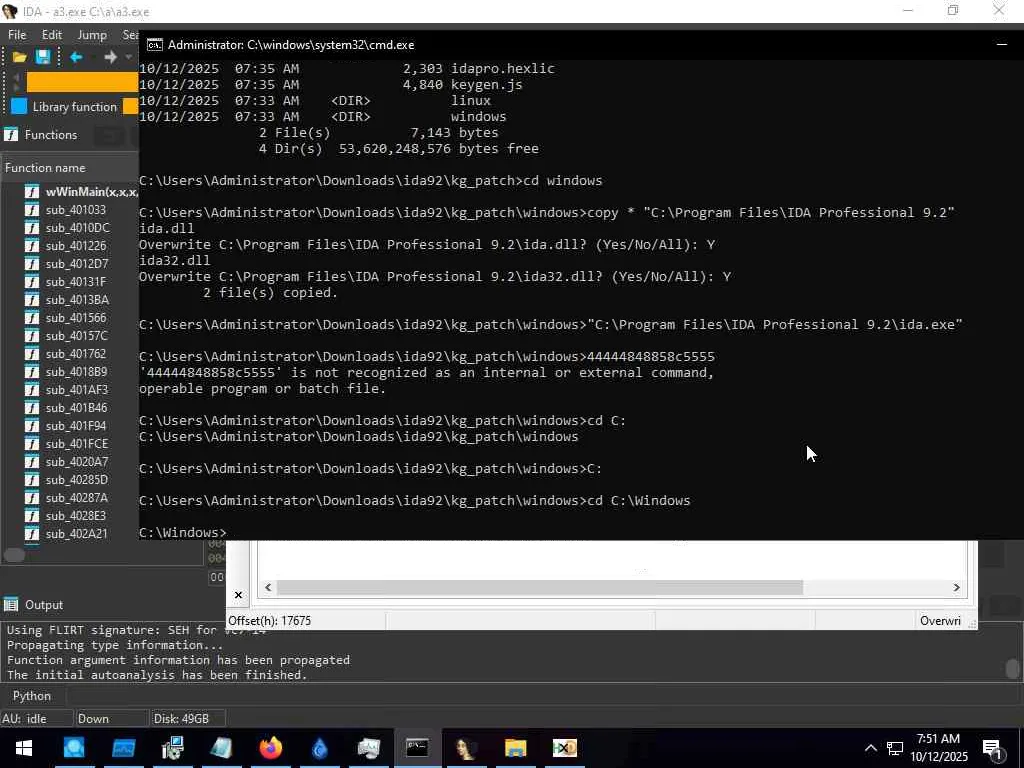Click the function icon beside sub_401033
The width and height of the screenshot is (1024, 768).
click(31, 210)
